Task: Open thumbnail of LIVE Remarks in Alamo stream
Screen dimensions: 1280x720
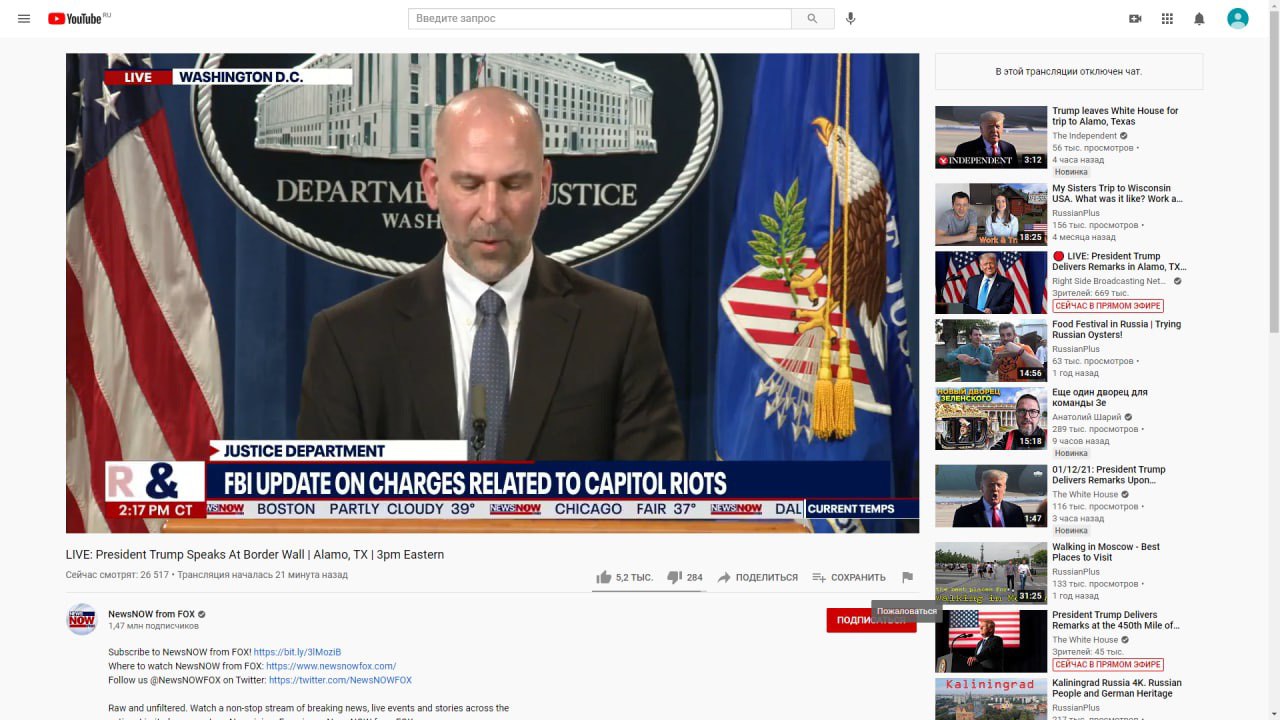Action: 991,282
